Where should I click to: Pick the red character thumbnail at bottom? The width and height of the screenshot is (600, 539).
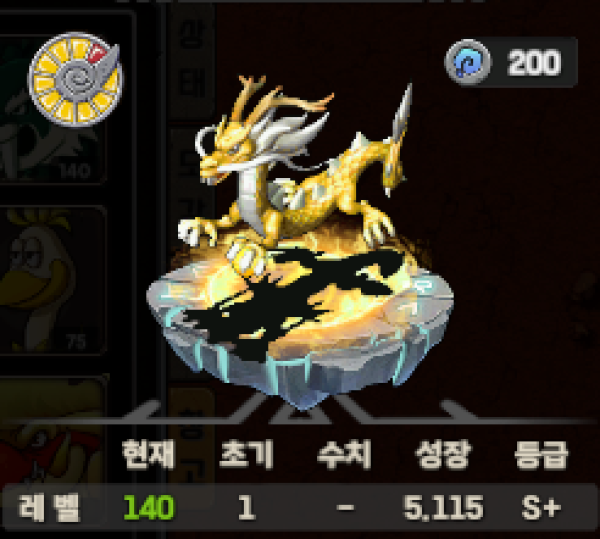(52, 428)
